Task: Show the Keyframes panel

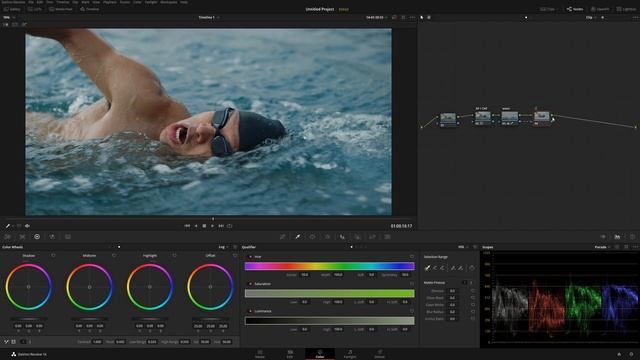Action: tap(603, 237)
